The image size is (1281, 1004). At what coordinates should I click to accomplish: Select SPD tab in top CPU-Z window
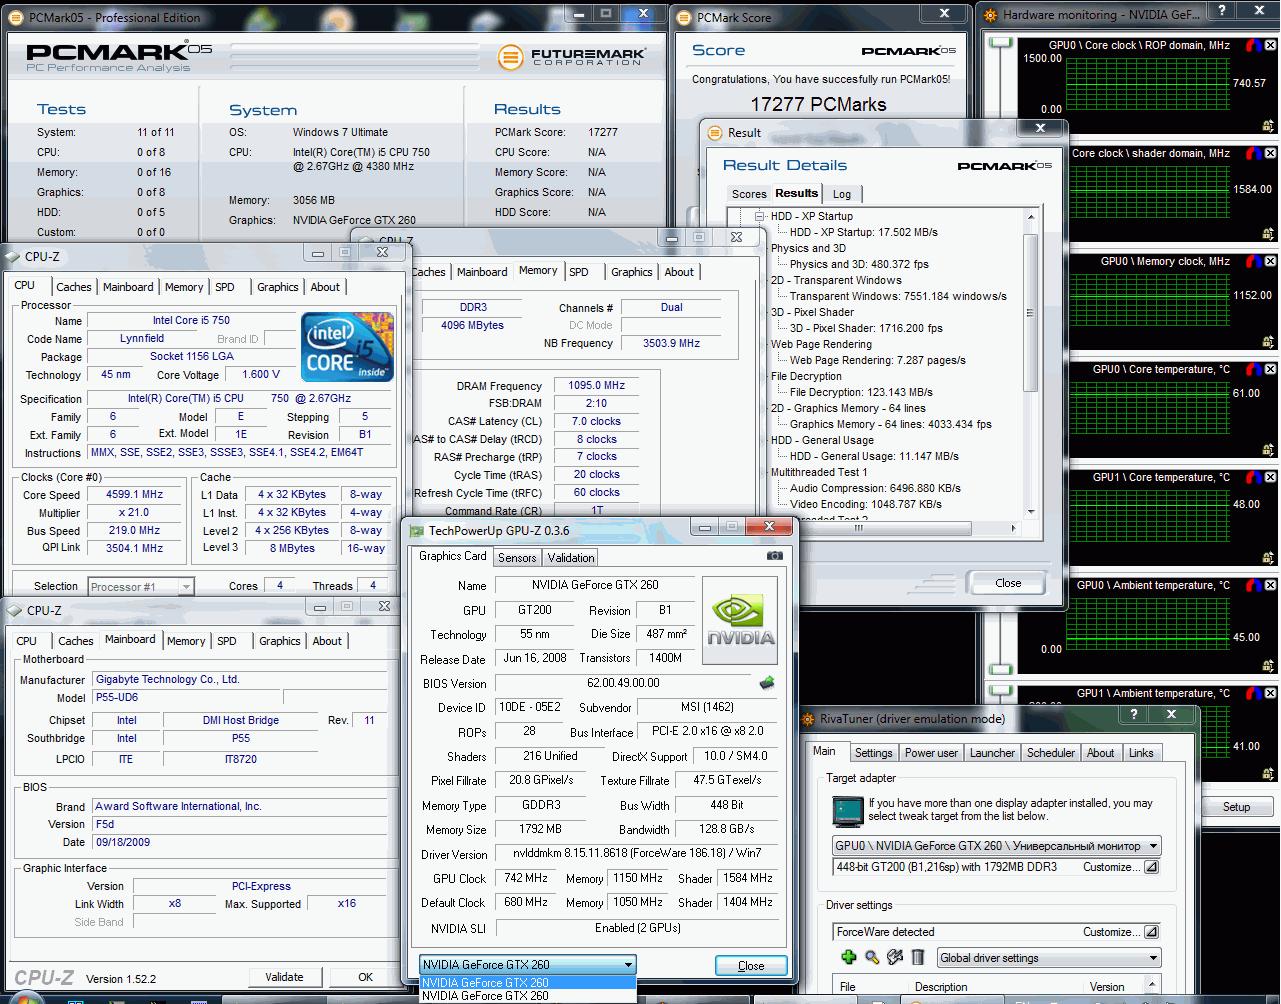pyautogui.click(x=225, y=287)
